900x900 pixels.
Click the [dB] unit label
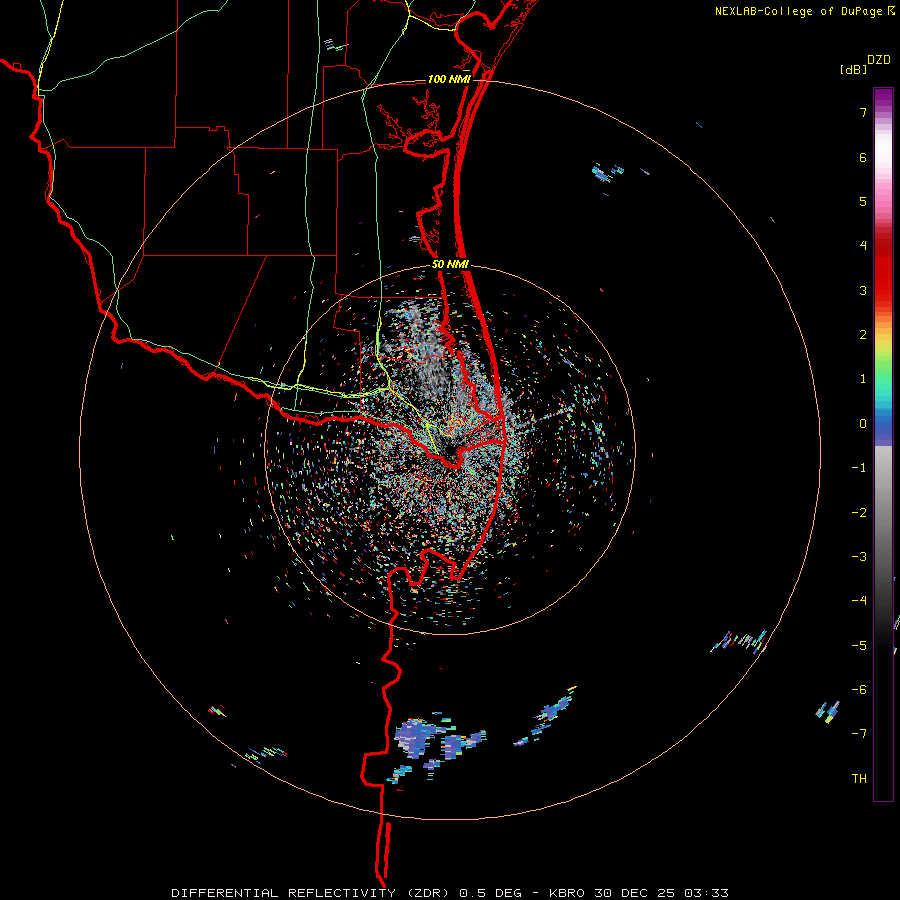click(854, 69)
